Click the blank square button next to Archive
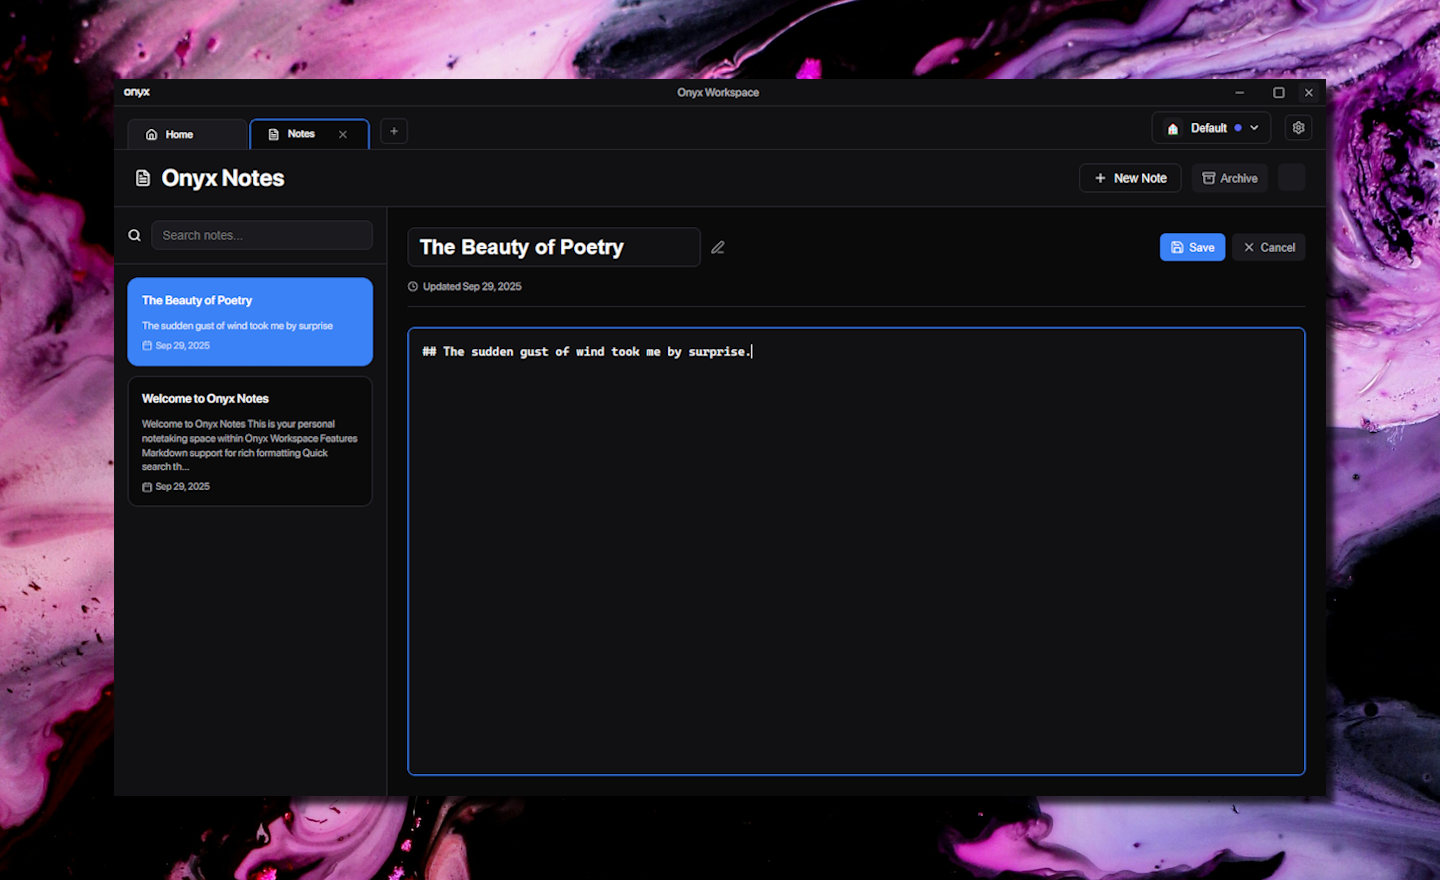 click(1291, 178)
